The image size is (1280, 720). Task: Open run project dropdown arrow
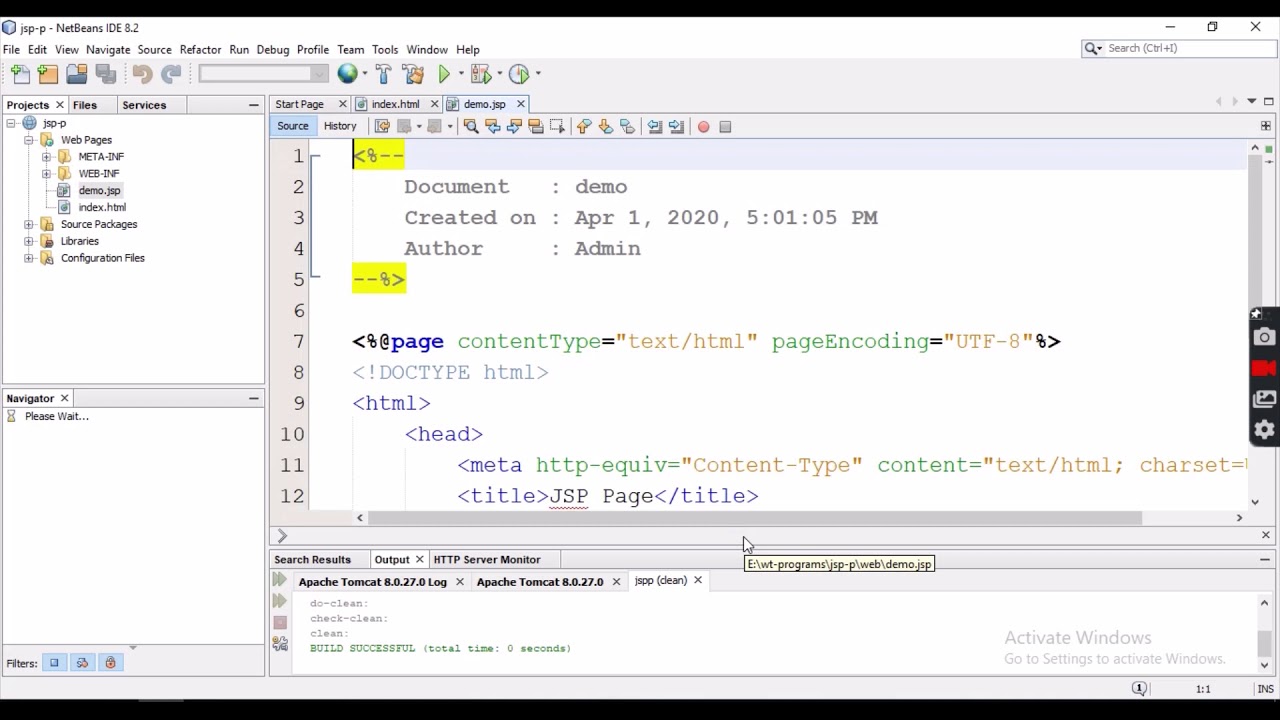(x=459, y=74)
